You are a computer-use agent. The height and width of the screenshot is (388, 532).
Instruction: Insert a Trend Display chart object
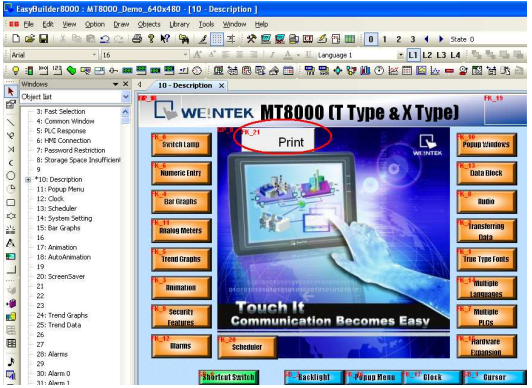click(x=393, y=71)
